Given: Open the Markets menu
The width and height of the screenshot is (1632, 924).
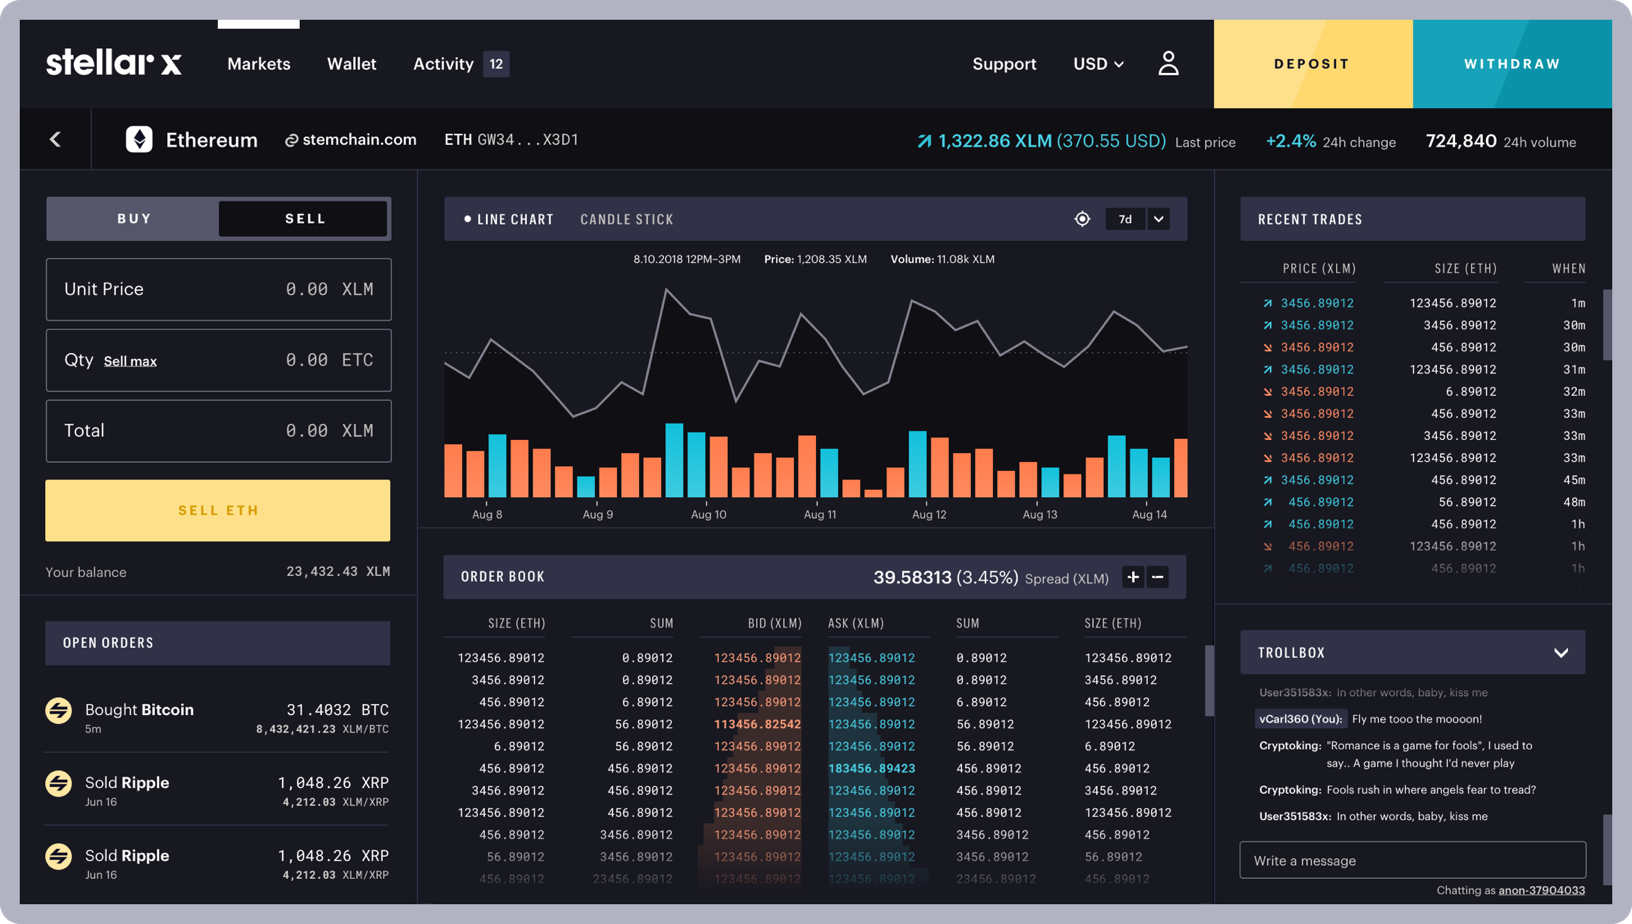Looking at the screenshot, I should coord(259,64).
